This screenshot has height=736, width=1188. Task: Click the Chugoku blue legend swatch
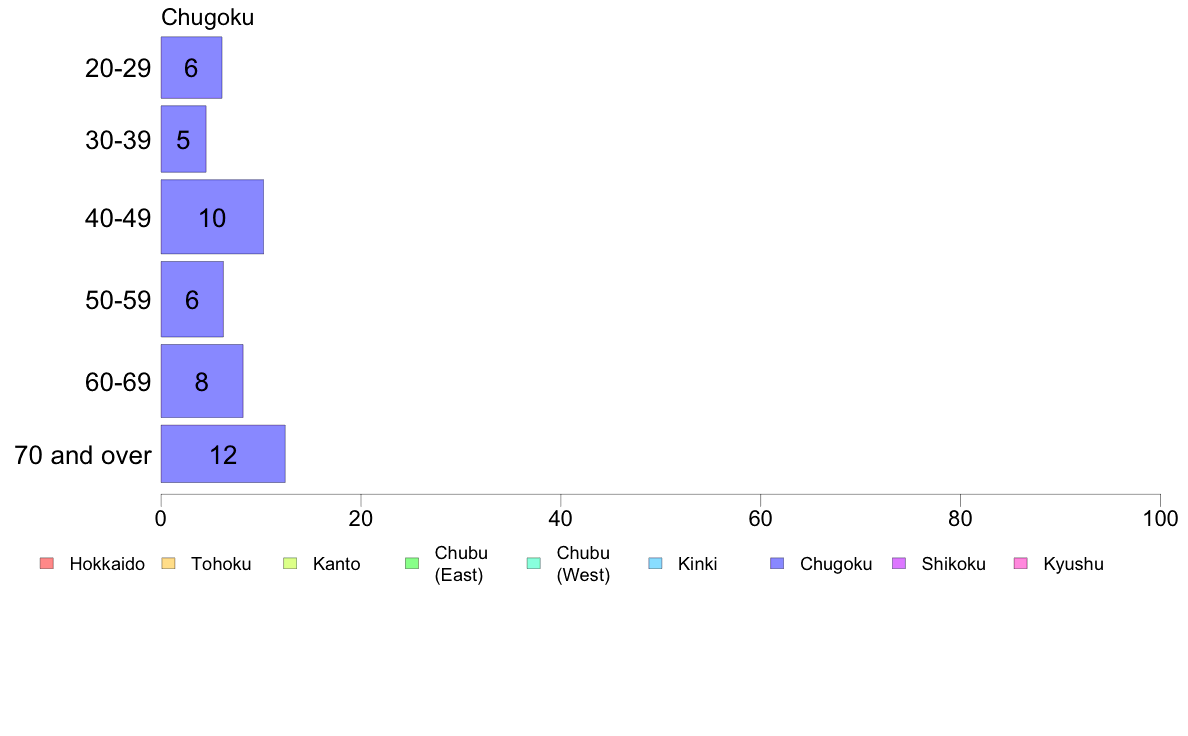tap(777, 563)
